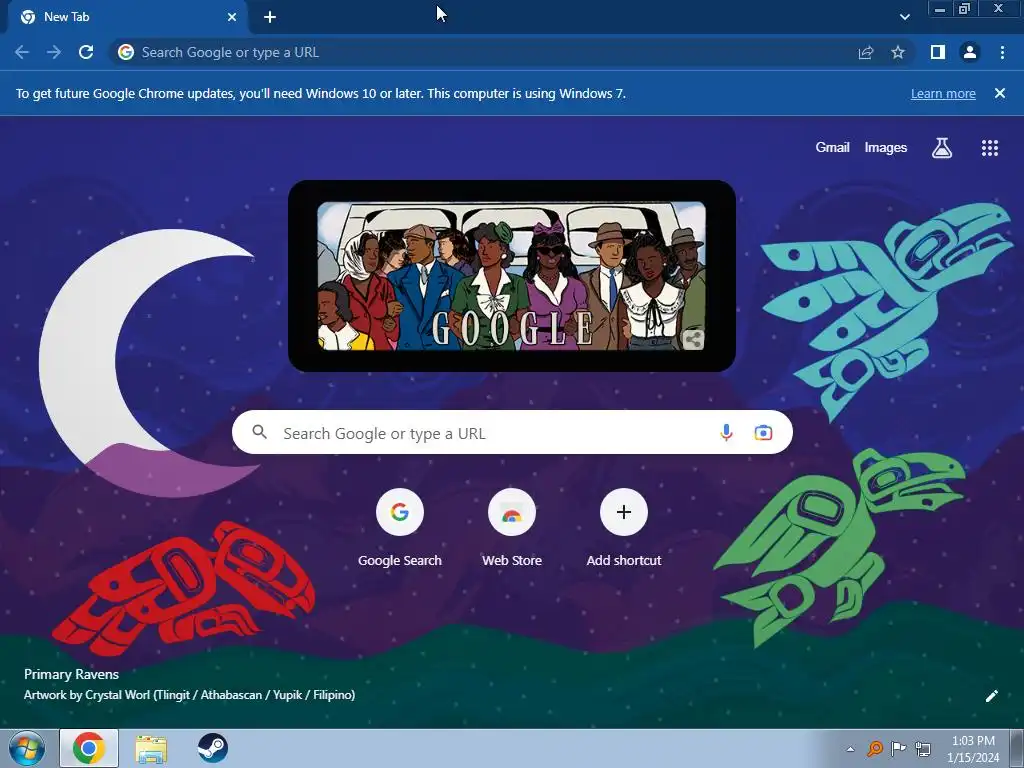
Task: Open Search Labs flask icon
Action: (x=942, y=148)
